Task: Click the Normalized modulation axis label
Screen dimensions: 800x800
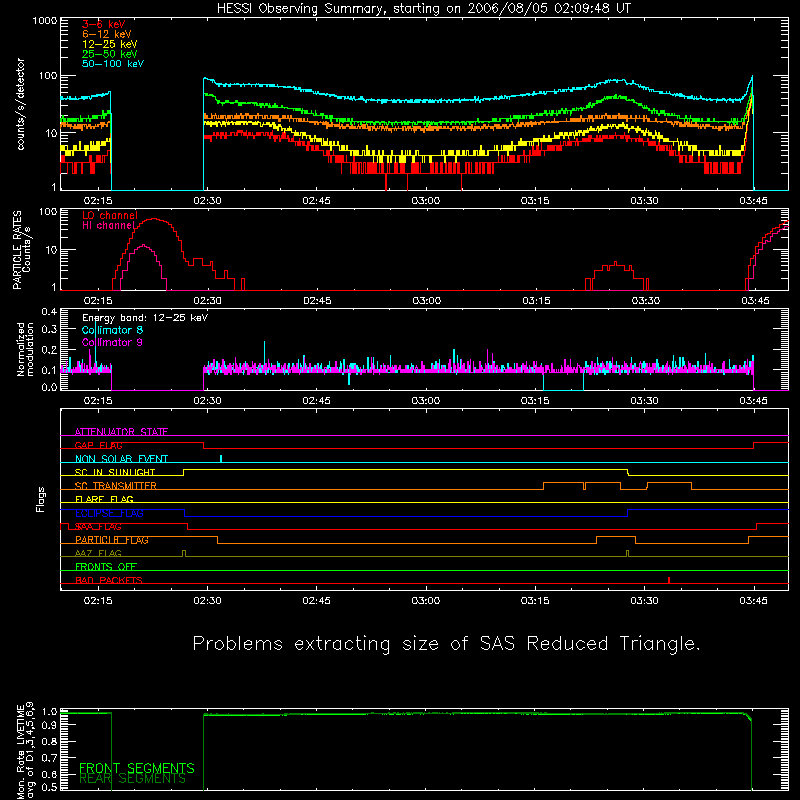Action: click(24, 349)
